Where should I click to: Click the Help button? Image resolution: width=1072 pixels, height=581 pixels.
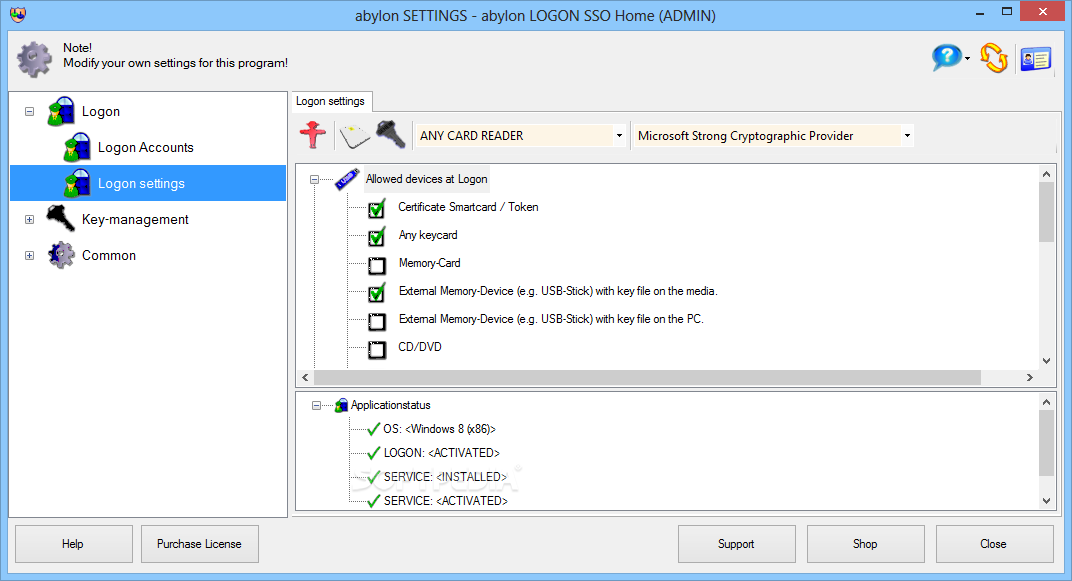click(x=74, y=544)
